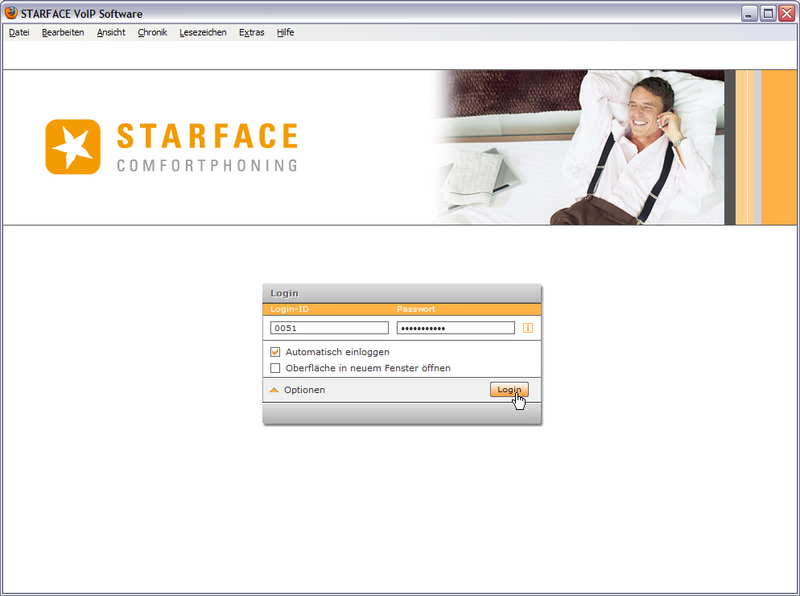Click the Login button
The image size is (800, 596).
(x=509, y=389)
